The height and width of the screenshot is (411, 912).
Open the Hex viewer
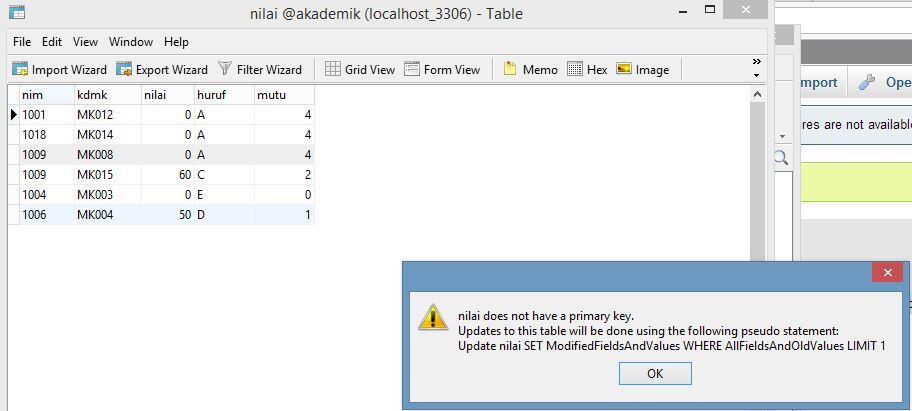(x=587, y=70)
